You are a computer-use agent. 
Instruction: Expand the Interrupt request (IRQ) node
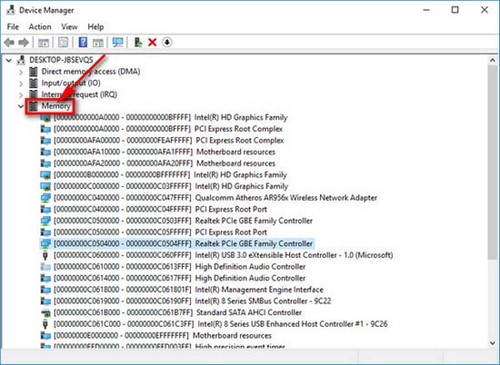[21, 95]
